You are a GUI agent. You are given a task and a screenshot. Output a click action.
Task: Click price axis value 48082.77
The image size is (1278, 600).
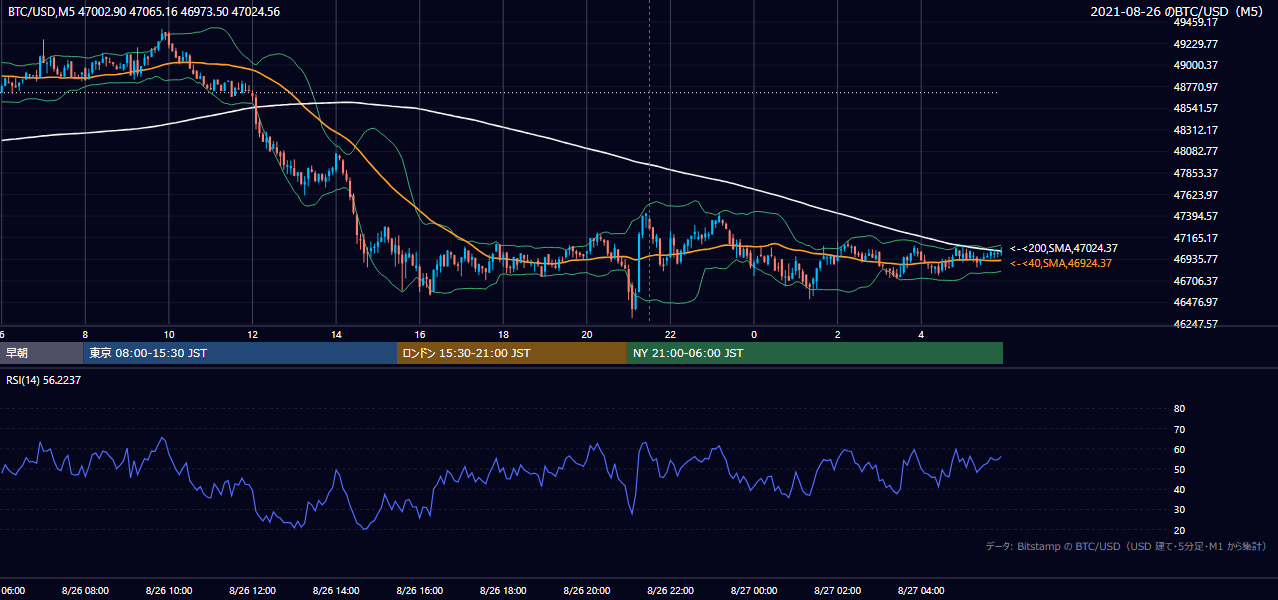click(1195, 151)
